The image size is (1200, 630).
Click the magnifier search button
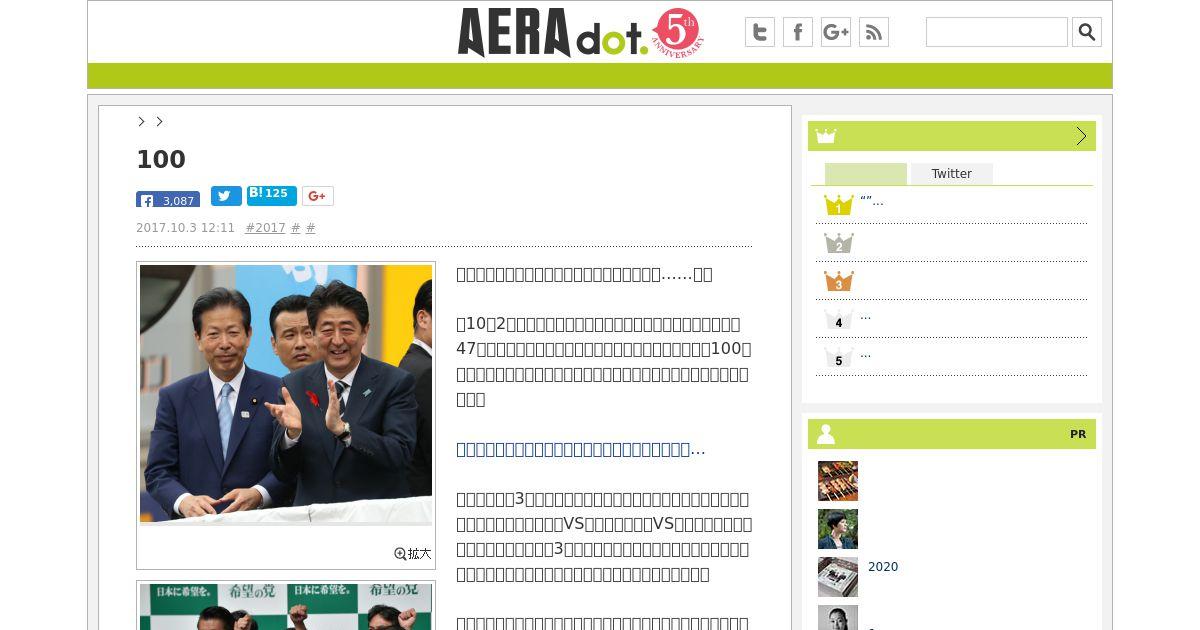click(1087, 32)
